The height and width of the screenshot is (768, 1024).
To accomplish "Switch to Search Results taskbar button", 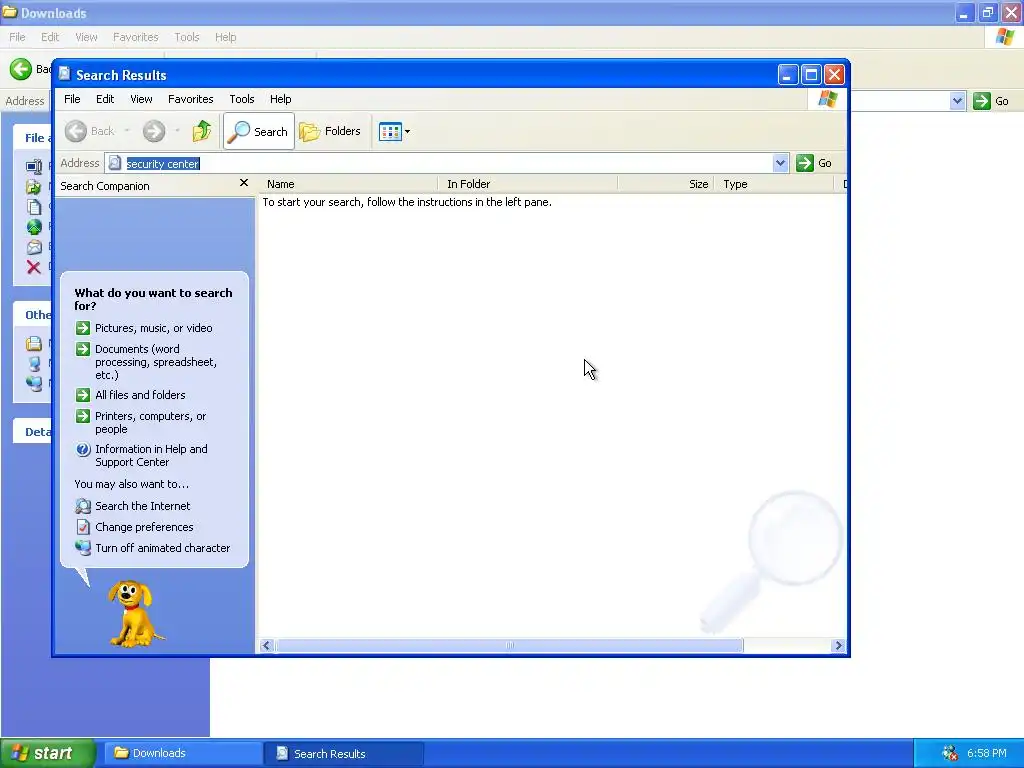I will coord(344,754).
